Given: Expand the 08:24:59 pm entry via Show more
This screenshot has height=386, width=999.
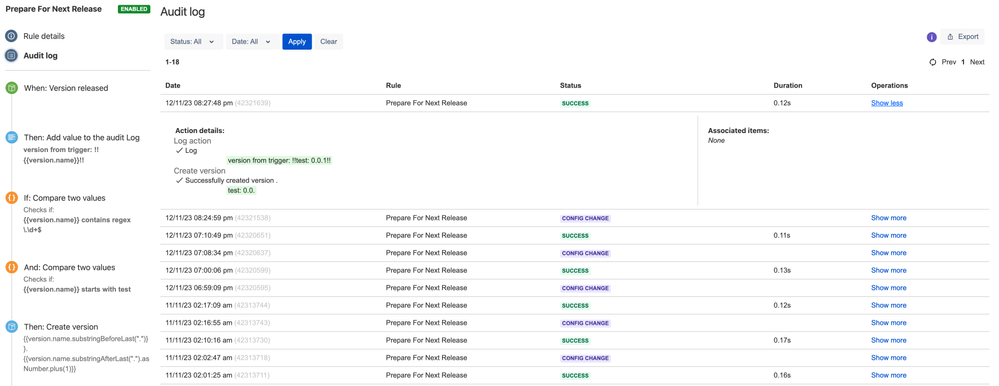Looking at the screenshot, I should coord(889,218).
